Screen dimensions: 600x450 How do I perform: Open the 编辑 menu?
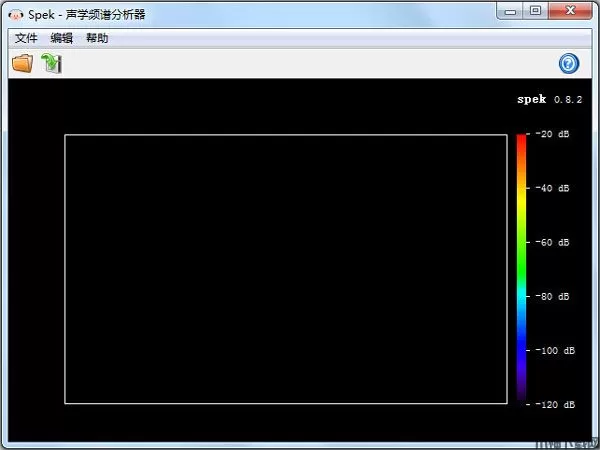pos(62,38)
